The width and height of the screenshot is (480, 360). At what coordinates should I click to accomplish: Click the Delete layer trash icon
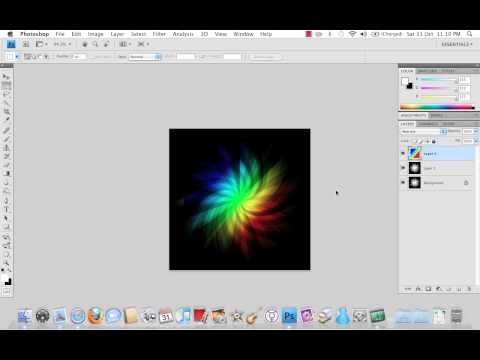469,289
